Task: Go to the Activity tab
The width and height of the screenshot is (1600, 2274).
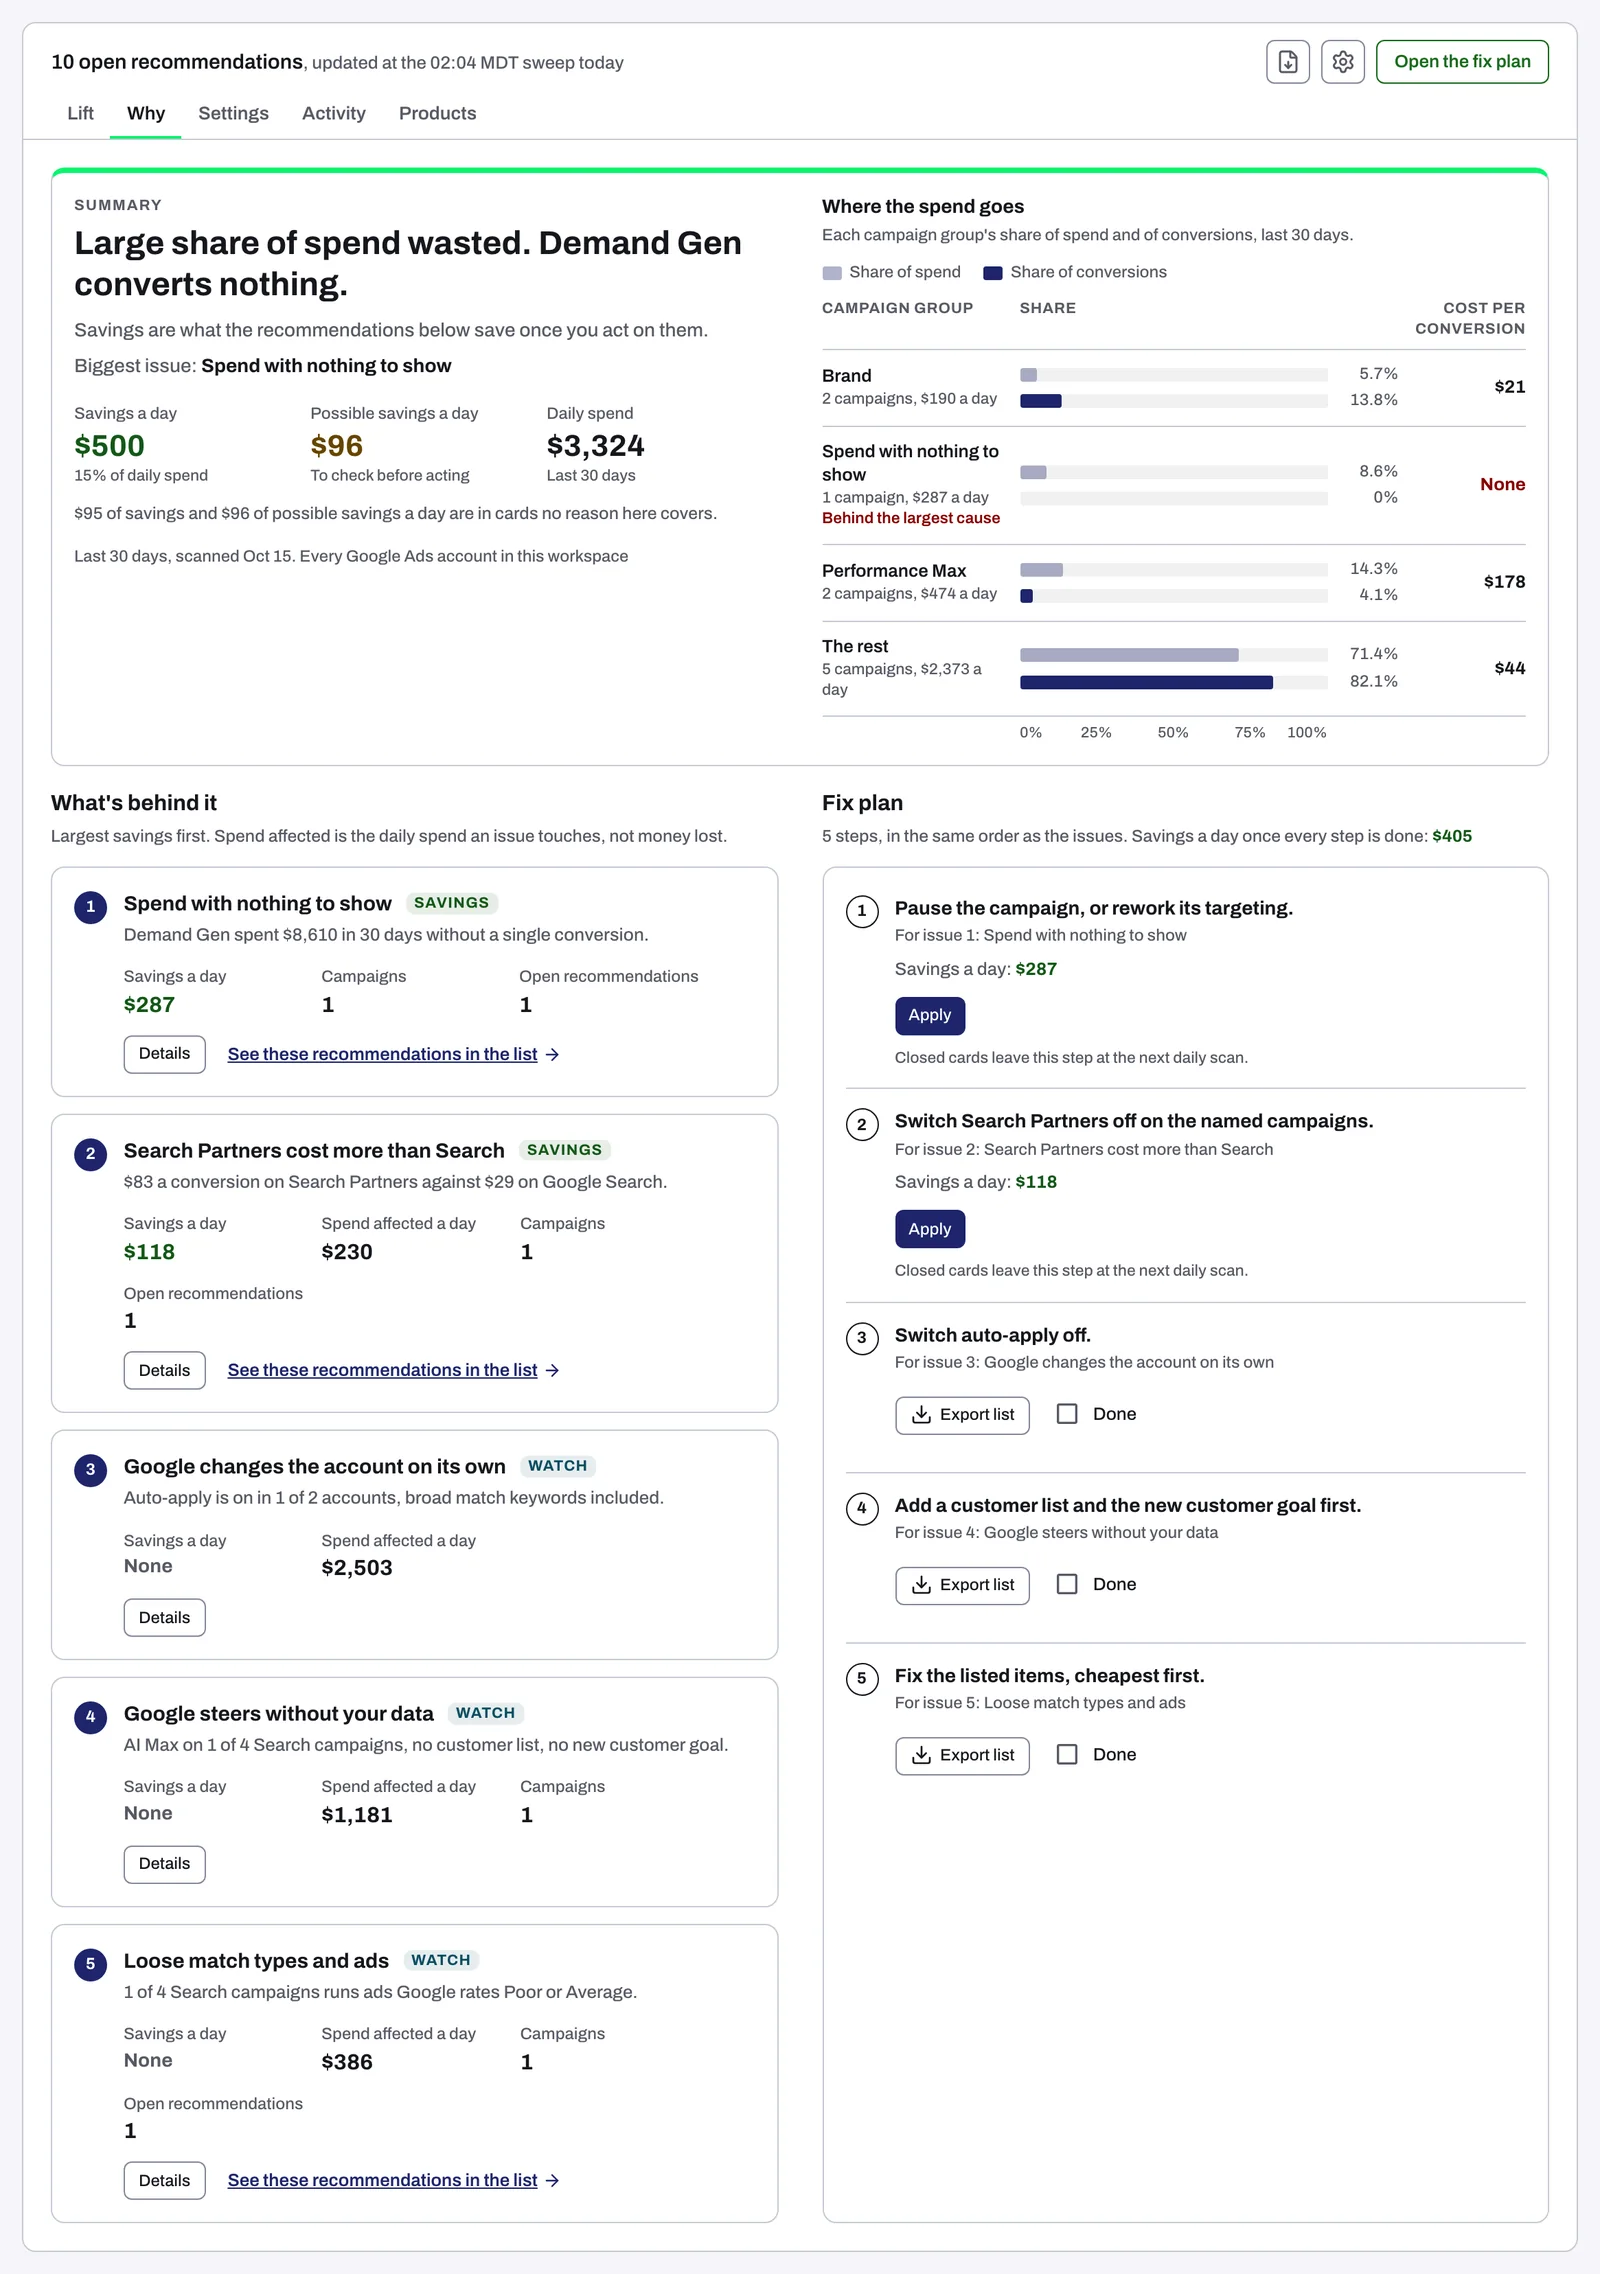Action: (x=334, y=113)
